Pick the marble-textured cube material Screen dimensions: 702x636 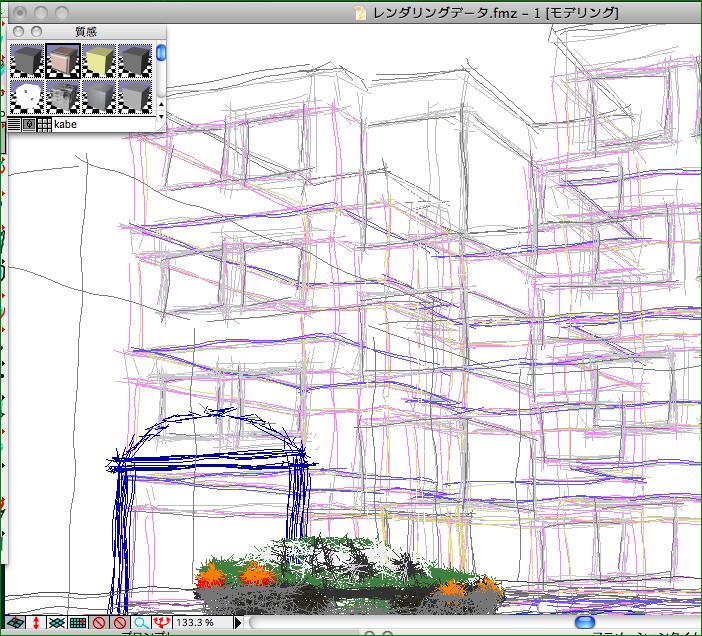63,97
